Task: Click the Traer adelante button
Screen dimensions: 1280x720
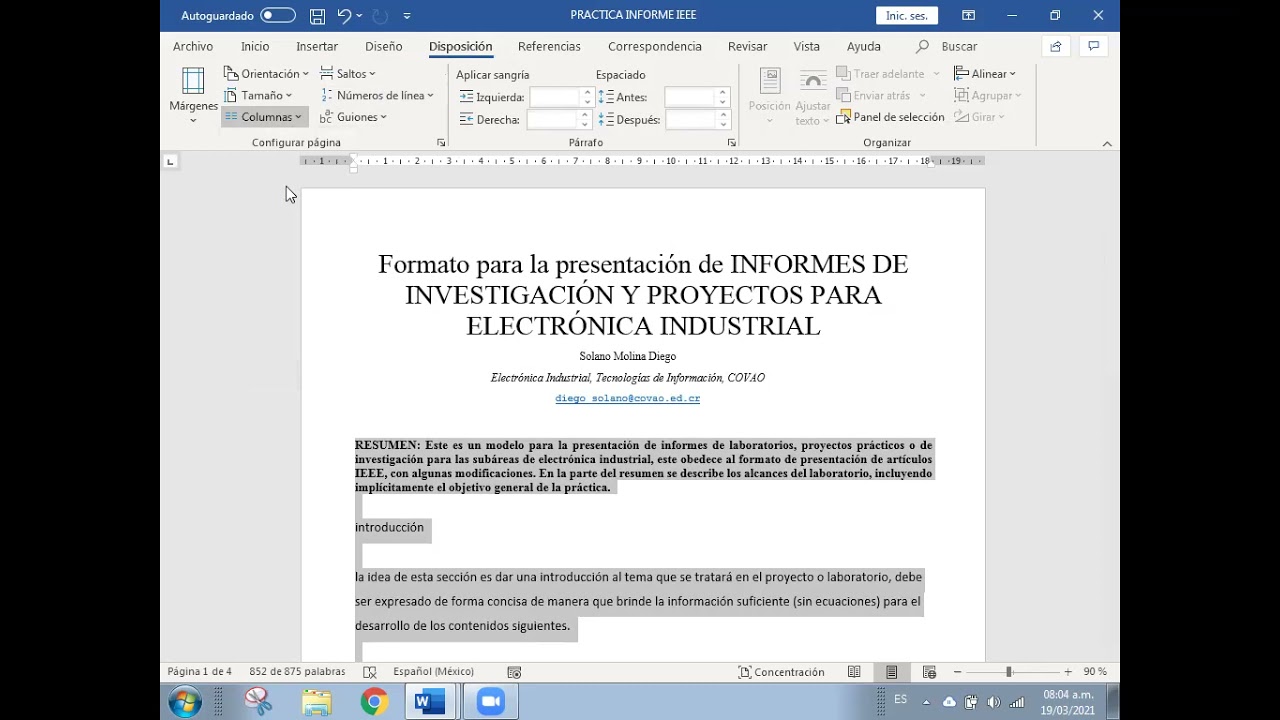Action: coord(880,73)
